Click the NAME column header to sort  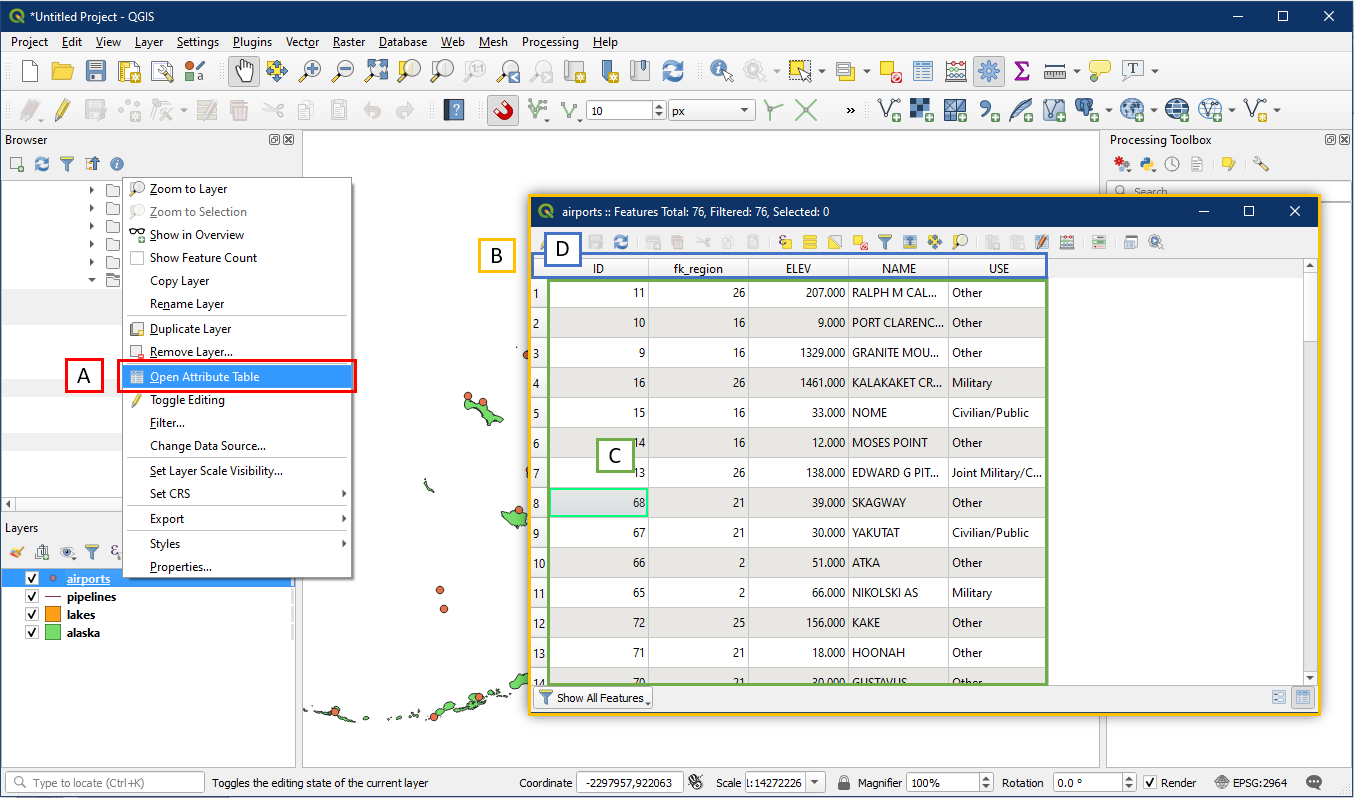point(898,268)
